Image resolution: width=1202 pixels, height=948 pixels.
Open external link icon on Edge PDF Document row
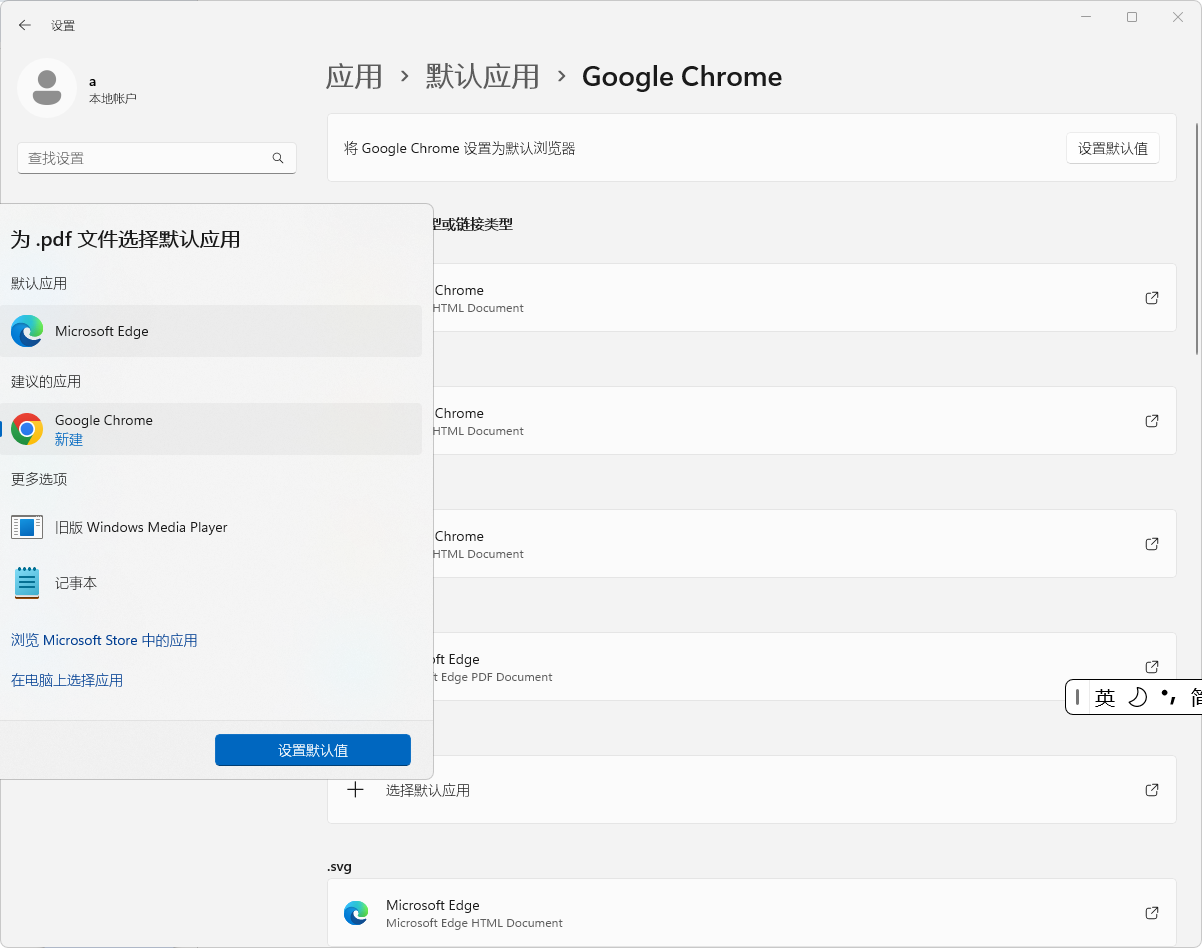1152,667
